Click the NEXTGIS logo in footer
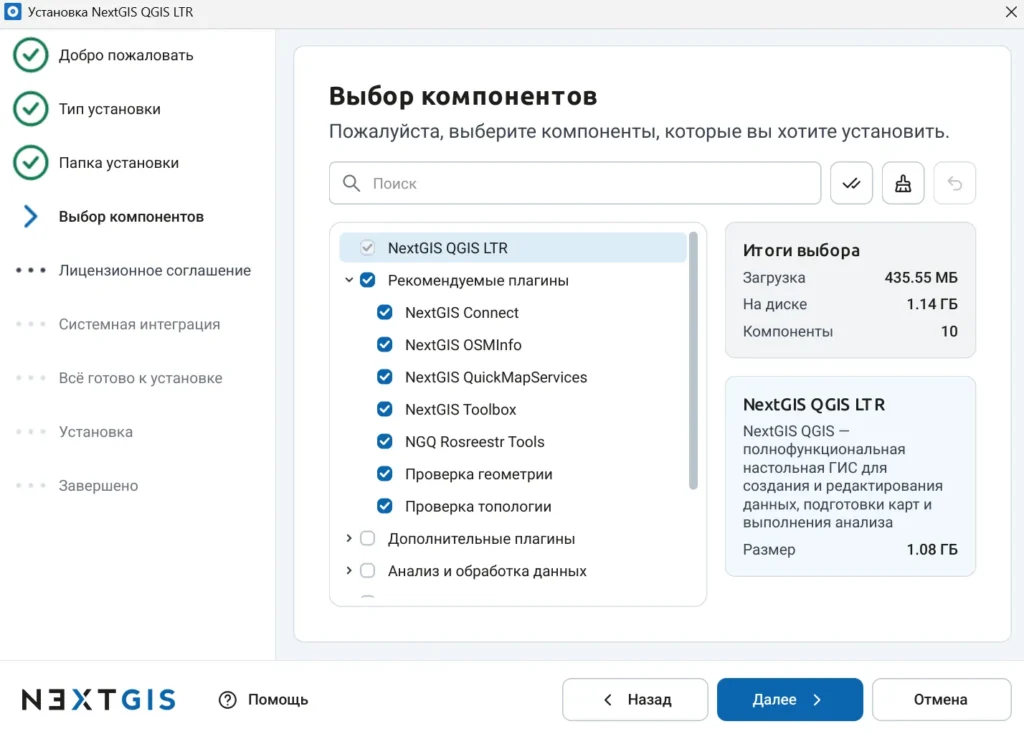The image size is (1024, 734). 99,699
